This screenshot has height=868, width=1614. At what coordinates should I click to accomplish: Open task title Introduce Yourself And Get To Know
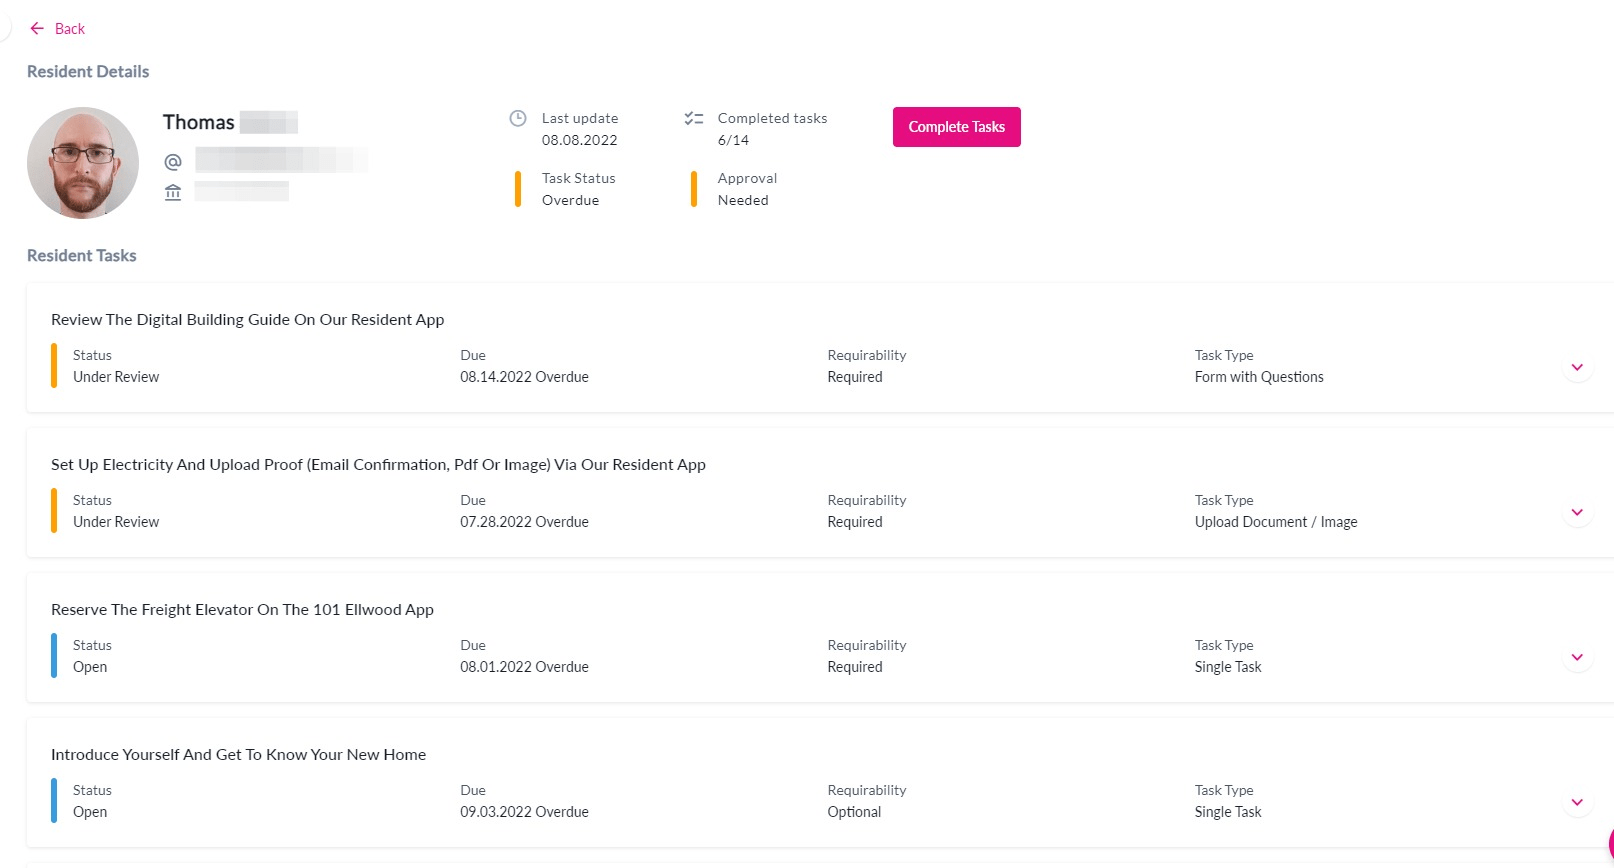pyautogui.click(x=238, y=754)
